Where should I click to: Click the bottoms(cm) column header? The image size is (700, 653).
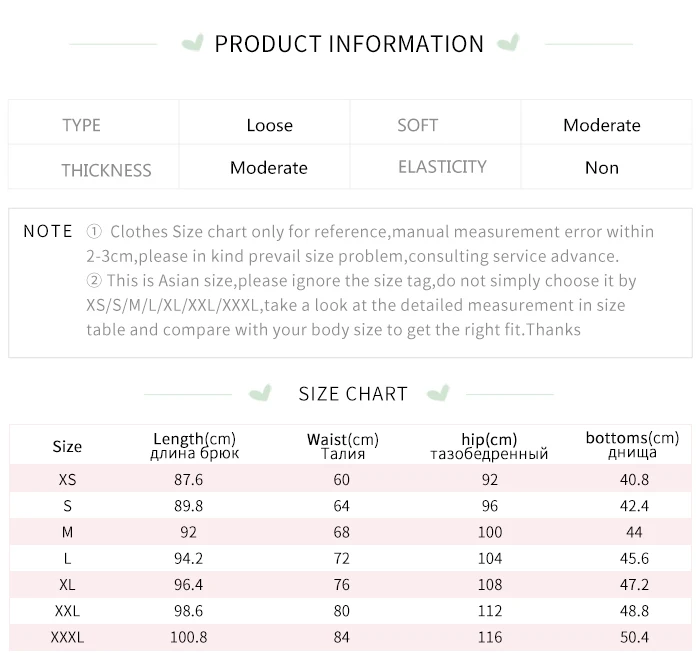point(632,445)
